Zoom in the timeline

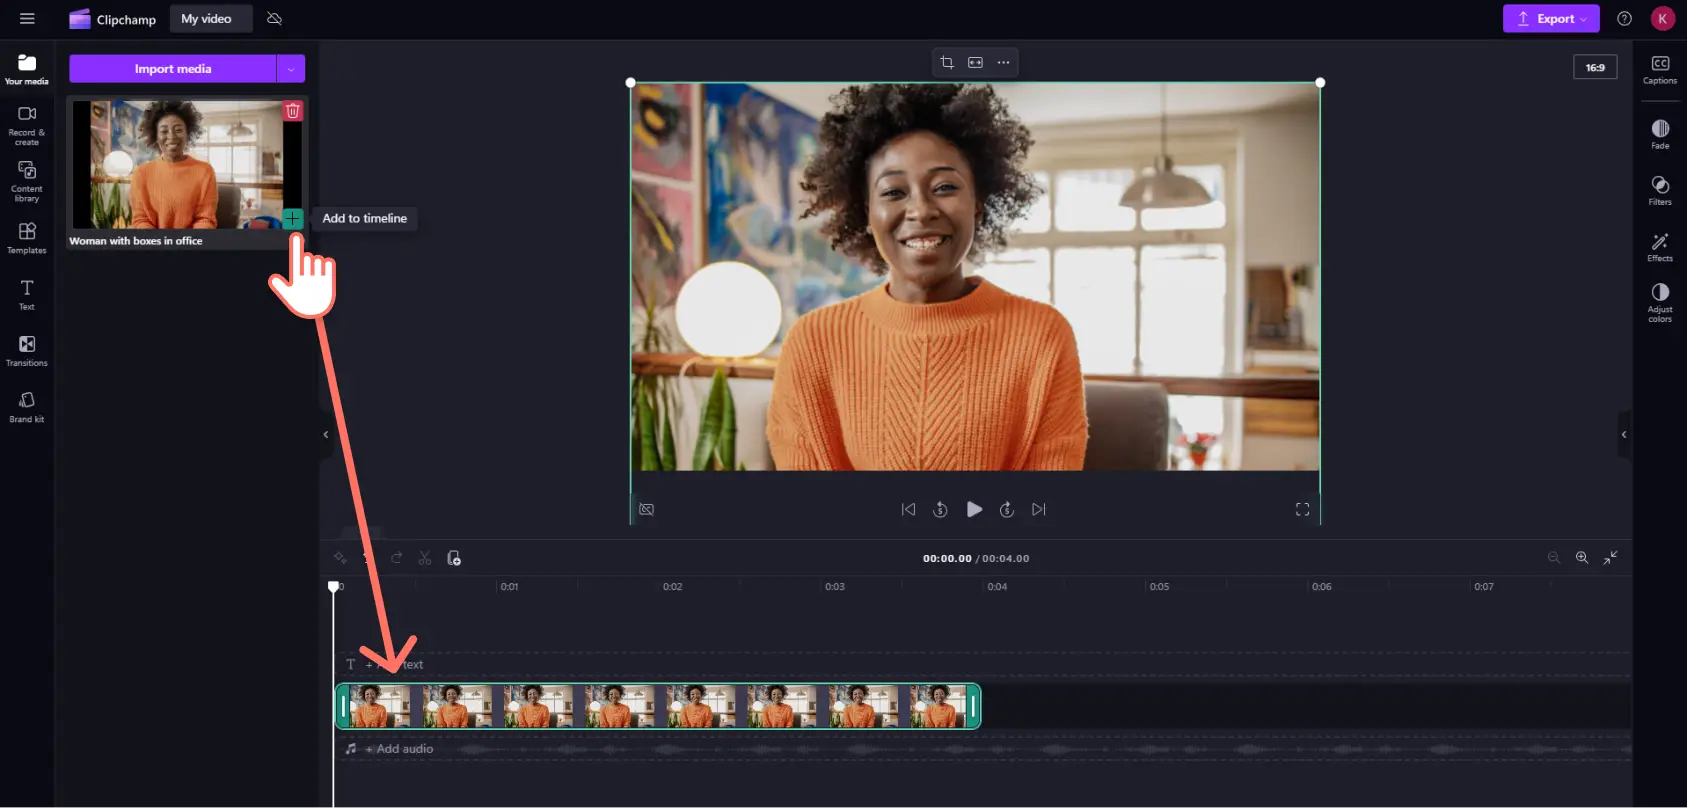pyautogui.click(x=1582, y=558)
